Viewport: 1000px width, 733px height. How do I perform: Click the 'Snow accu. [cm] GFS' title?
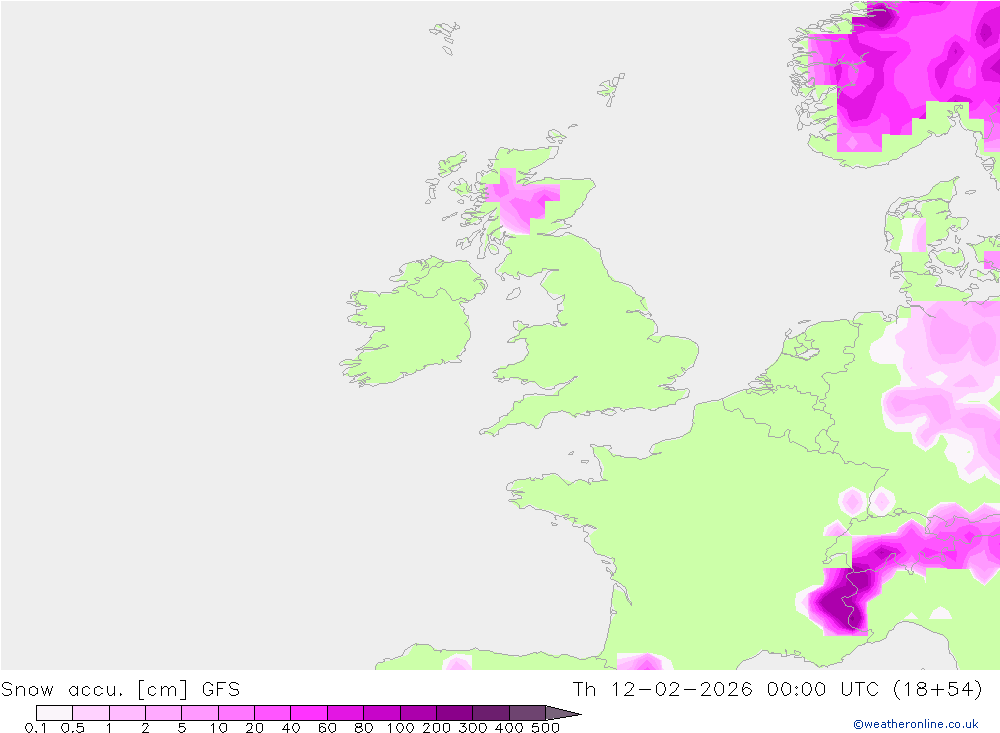point(121,690)
